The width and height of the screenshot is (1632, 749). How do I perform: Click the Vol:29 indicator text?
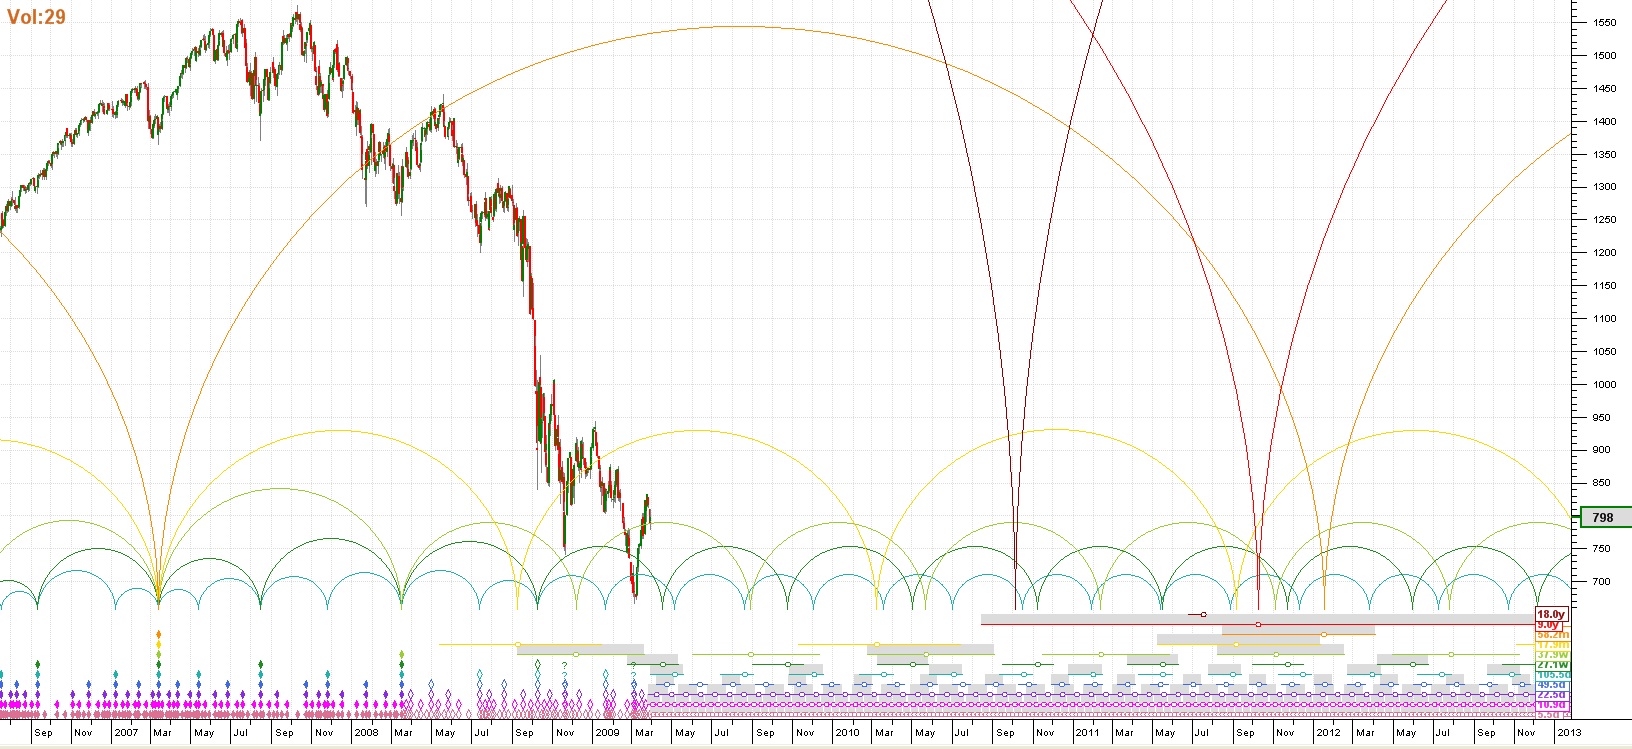point(36,17)
